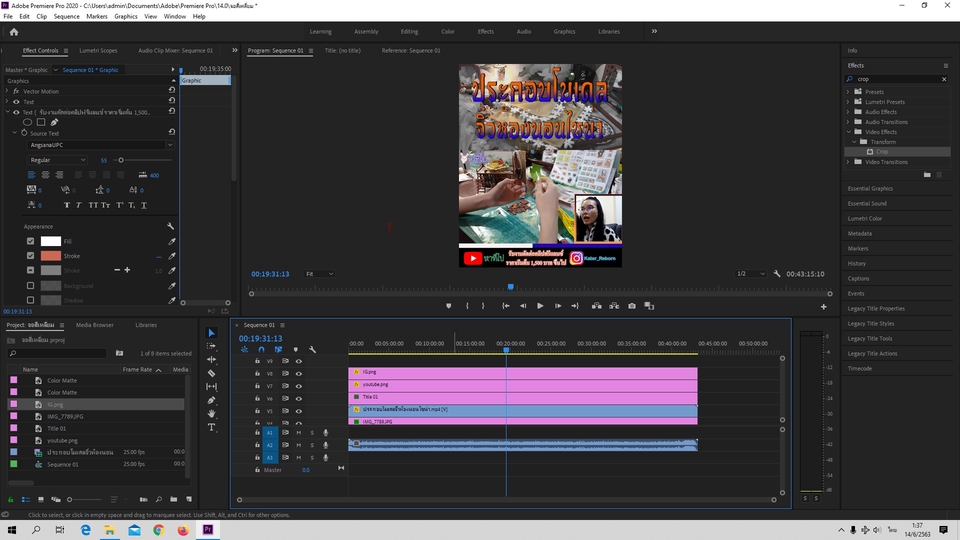
Task: Open the zoom level Fit dropdown
Action: [319, 274]
